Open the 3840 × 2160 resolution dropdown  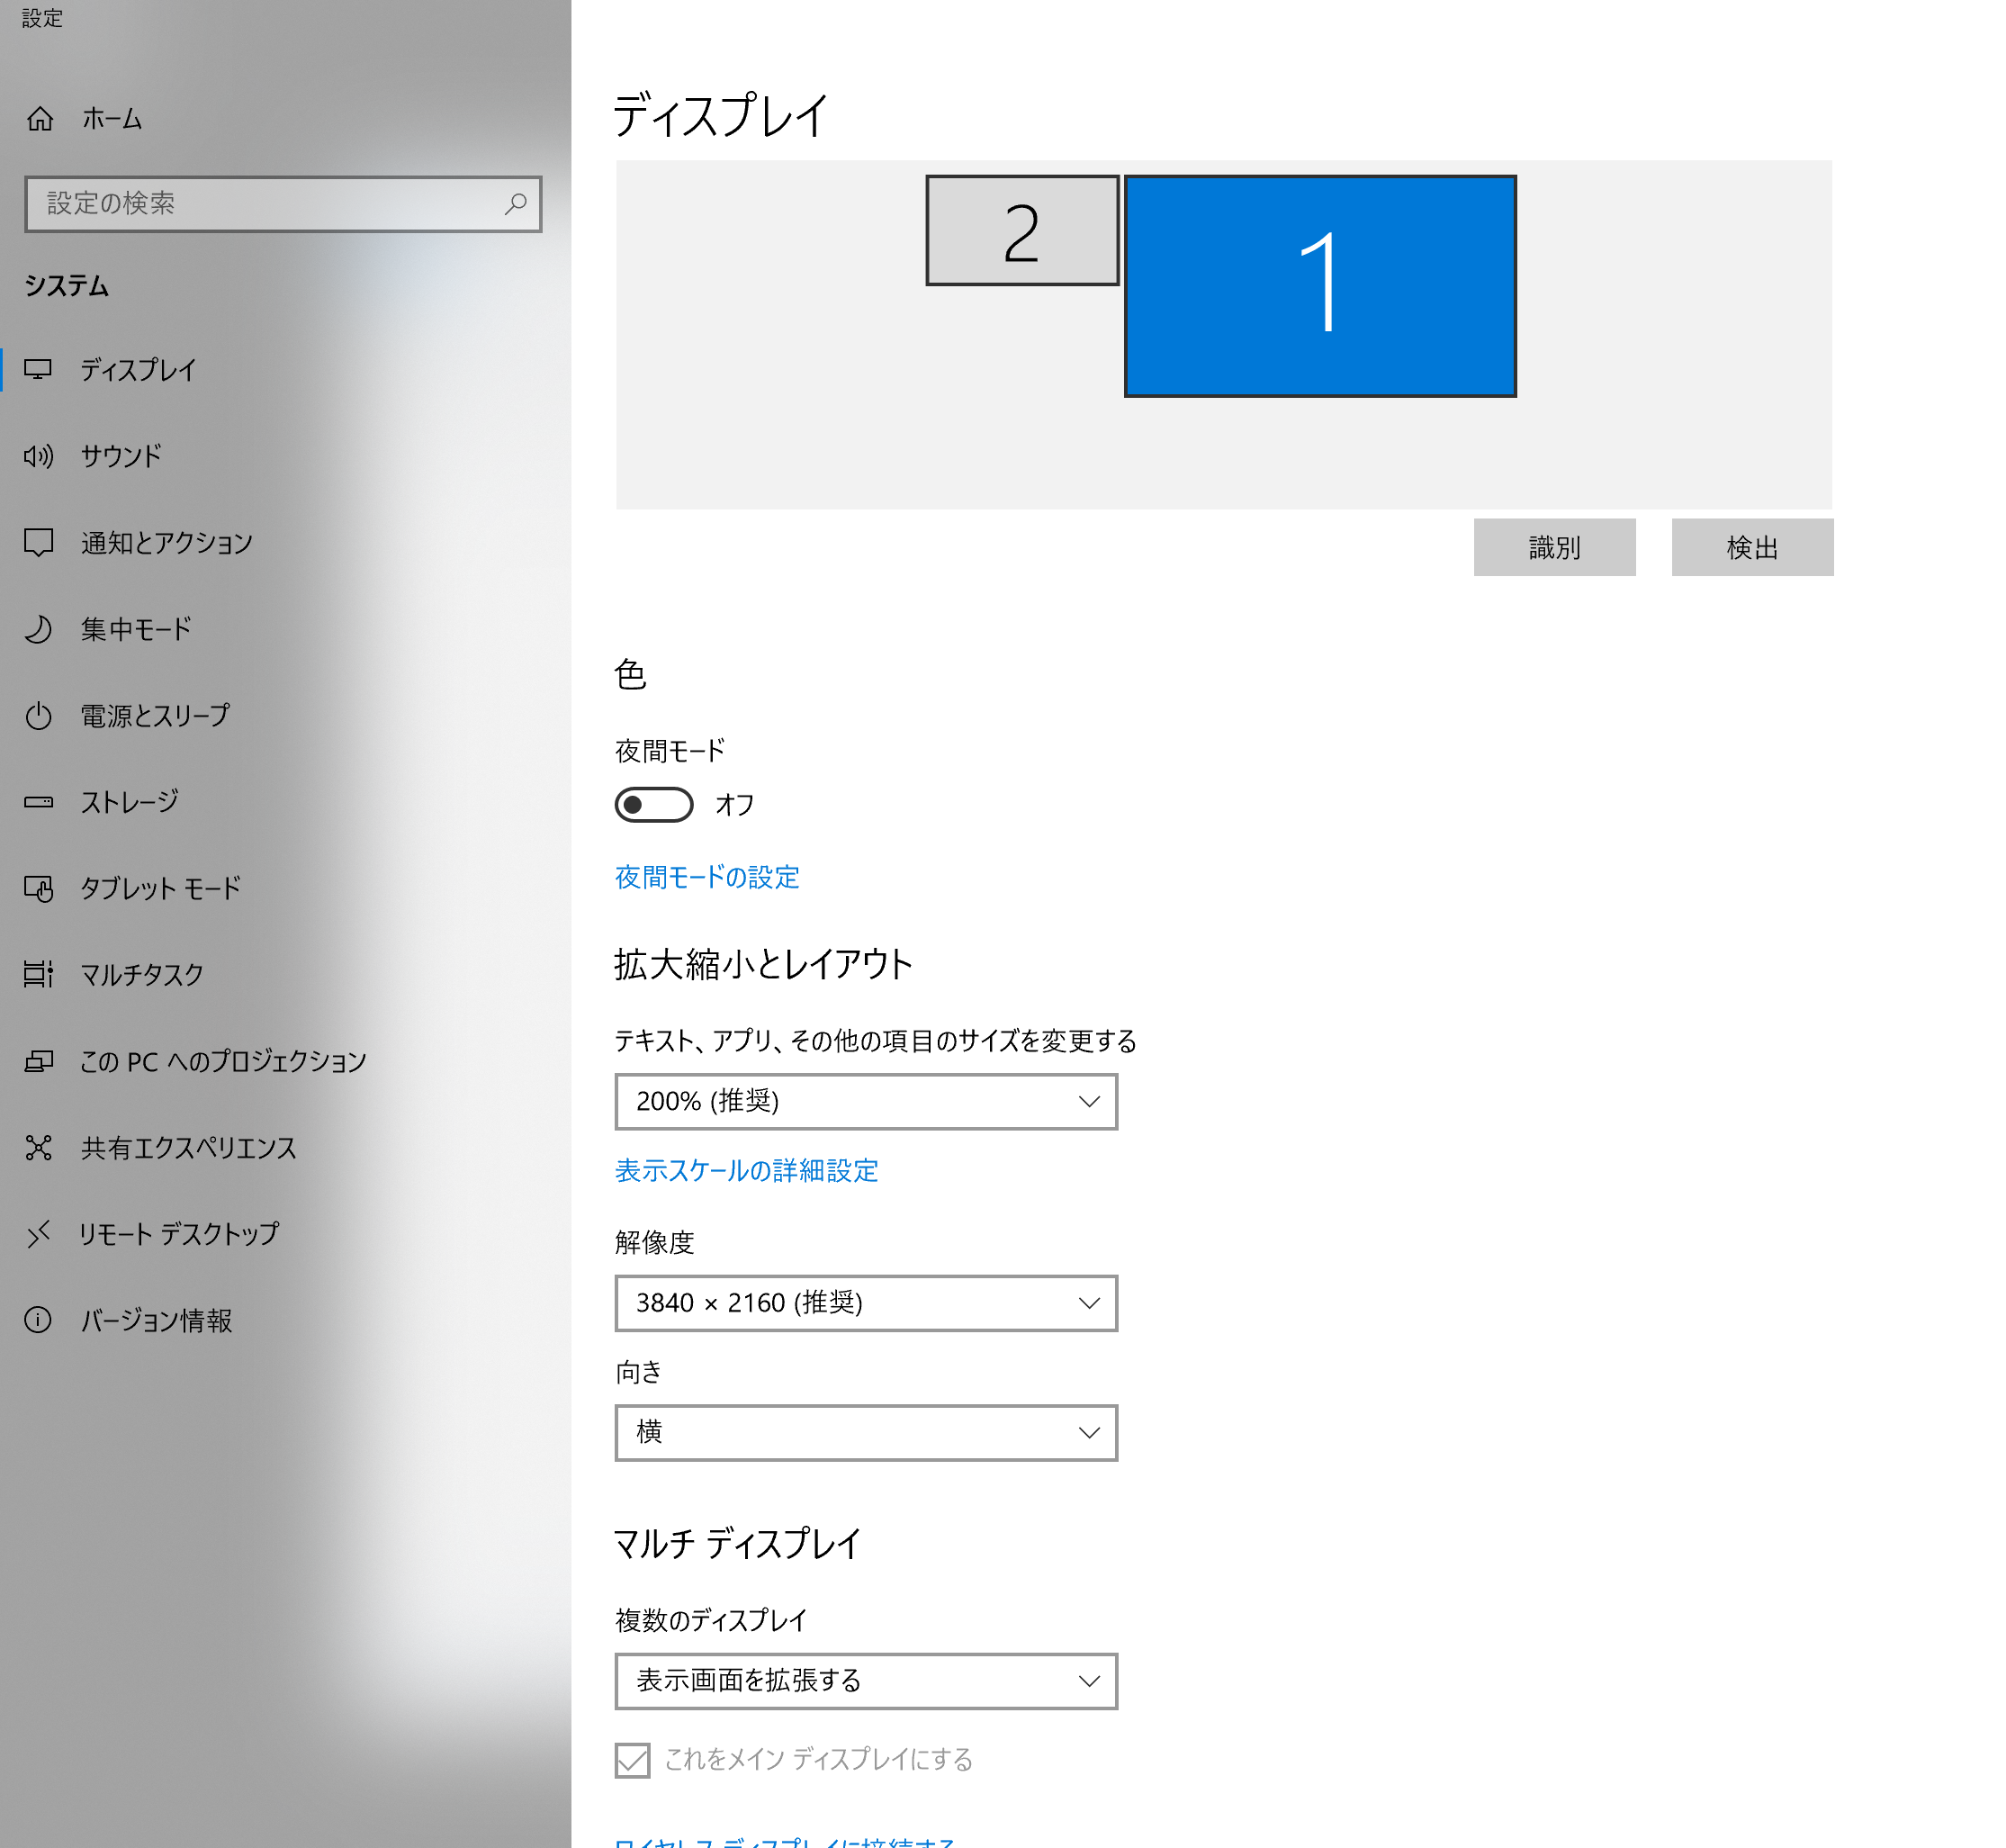[x=865, y=1303]
